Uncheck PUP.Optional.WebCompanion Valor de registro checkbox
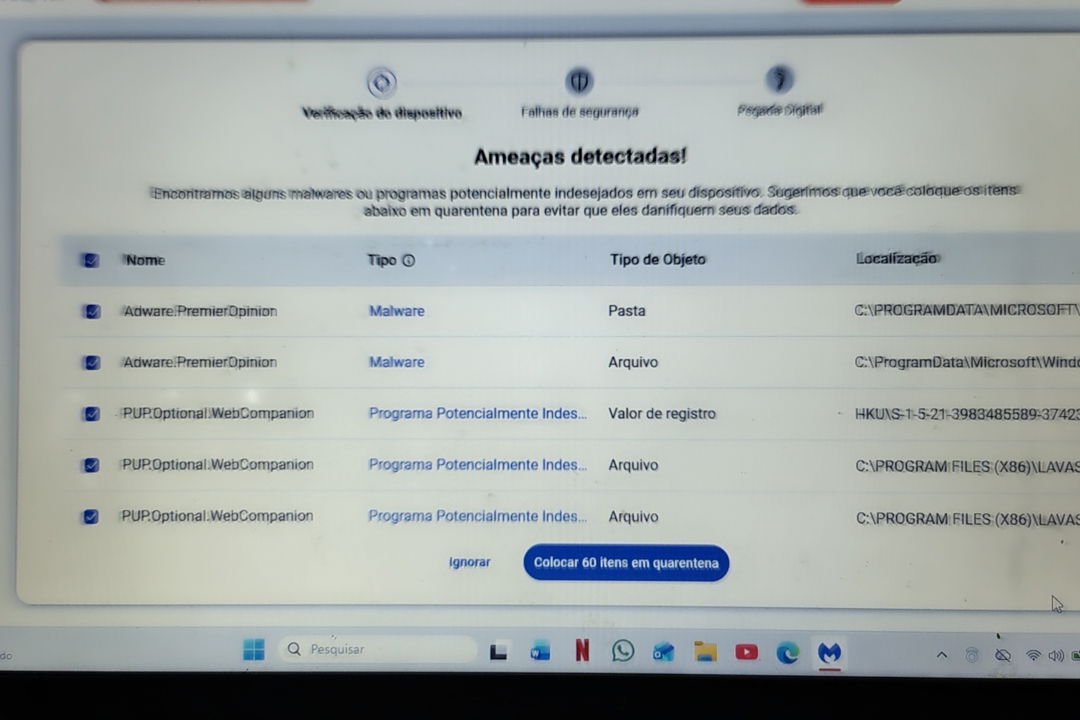This screenshot has width=1080, height=720. [91, 414]
